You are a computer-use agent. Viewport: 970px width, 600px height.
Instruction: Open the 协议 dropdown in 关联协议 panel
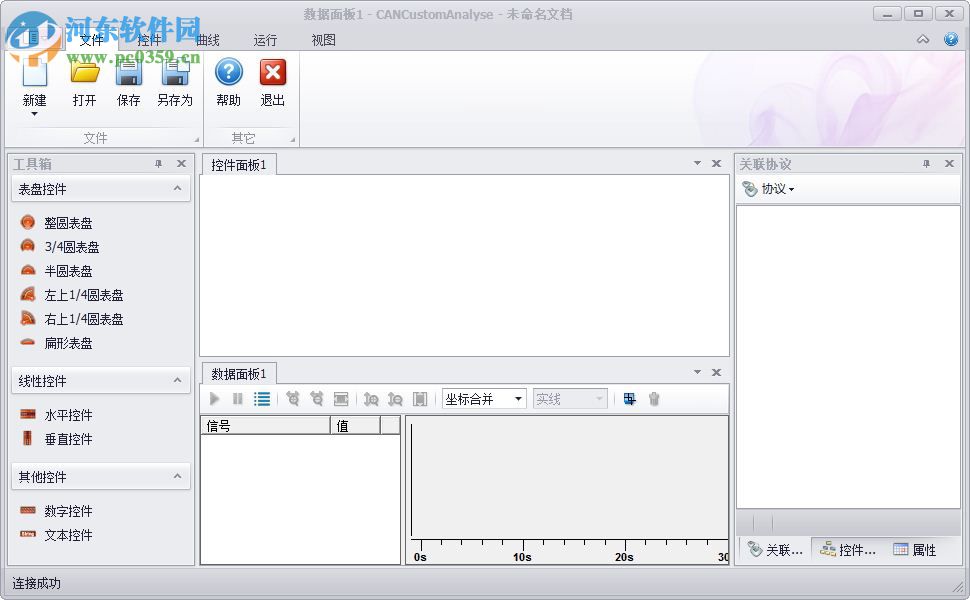click(x=775, y=189)
